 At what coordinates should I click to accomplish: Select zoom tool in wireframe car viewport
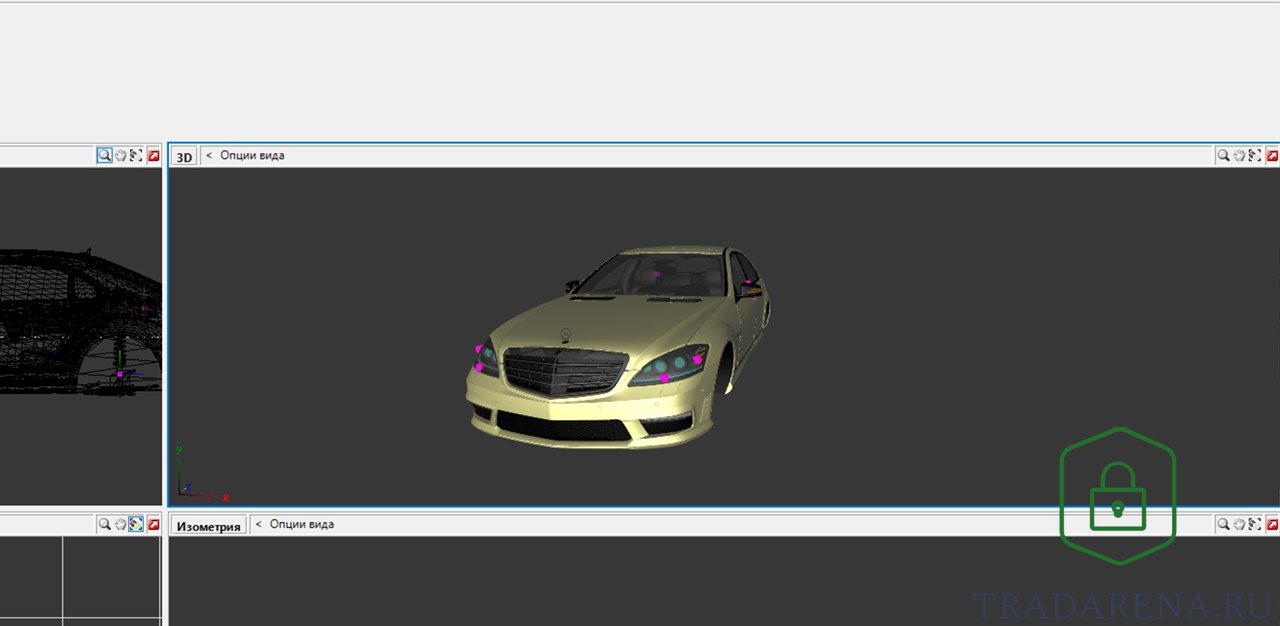pos(104,156)
